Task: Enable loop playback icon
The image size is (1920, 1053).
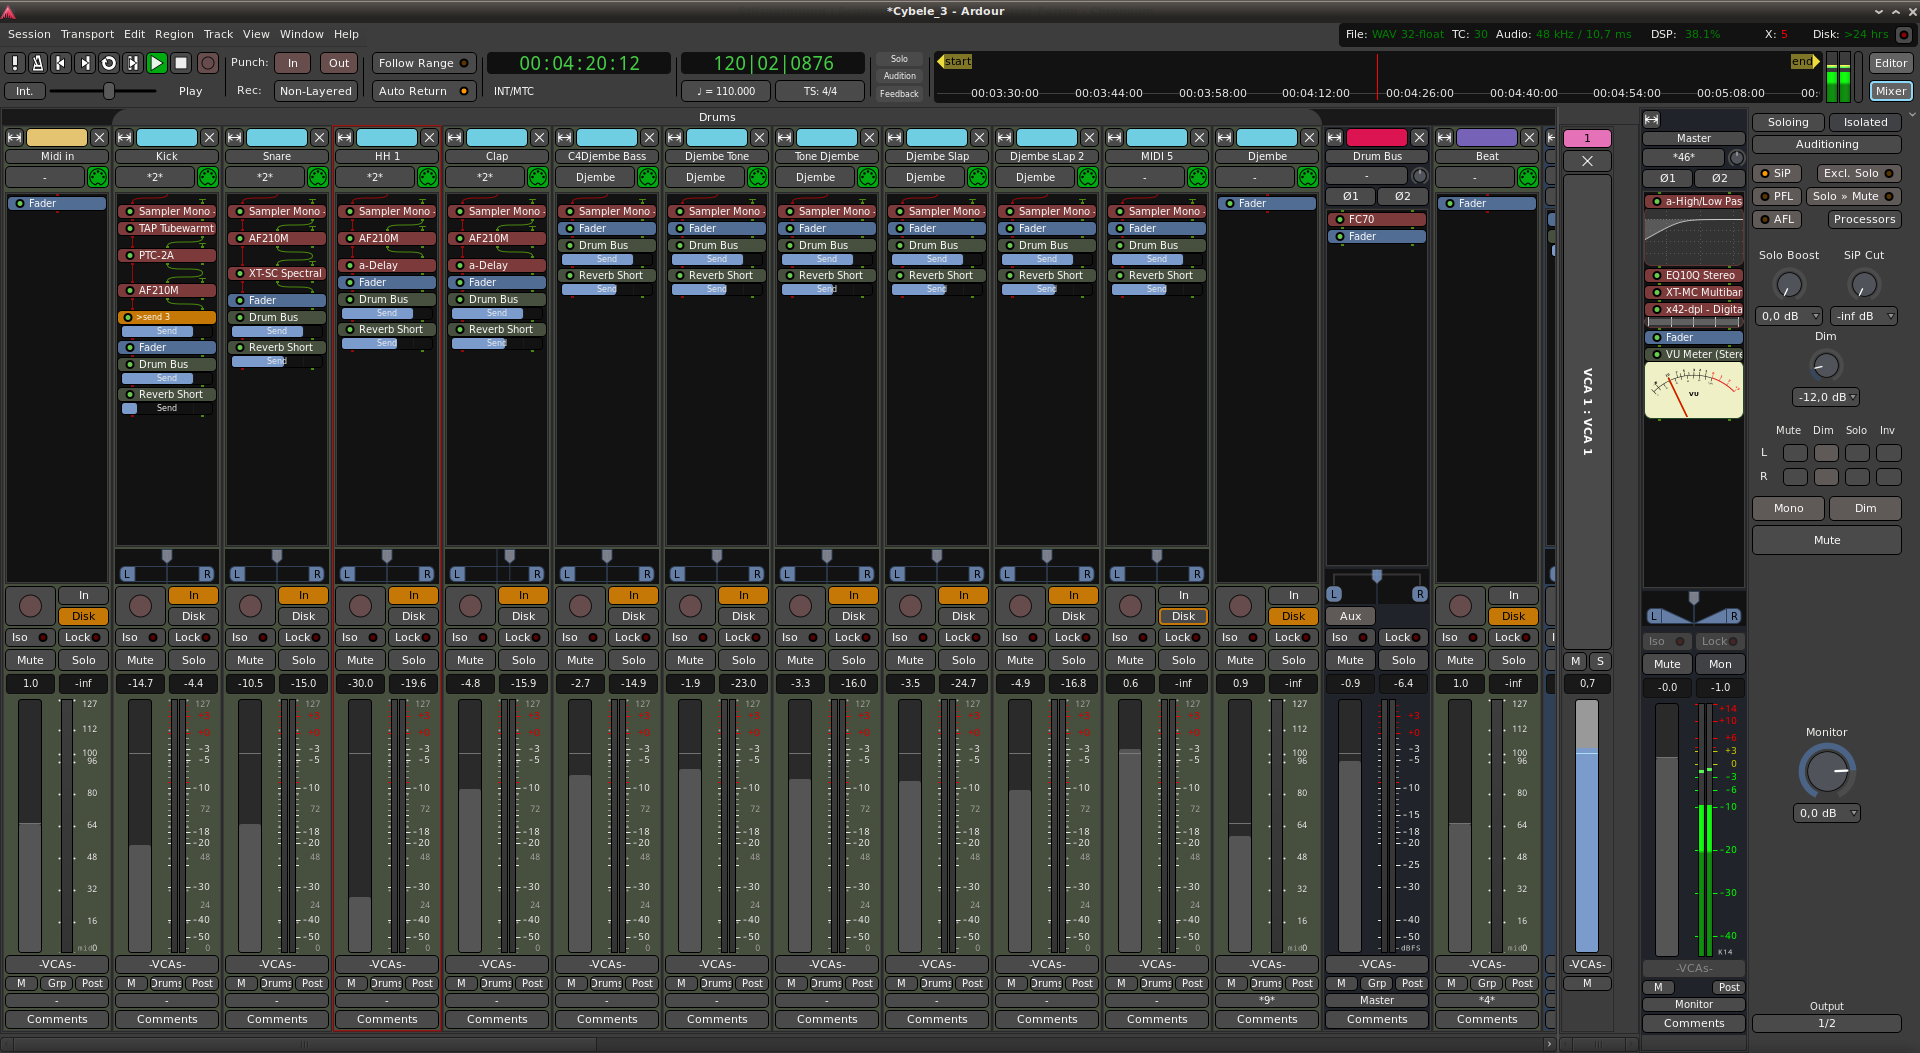Action: click(109, 63)
